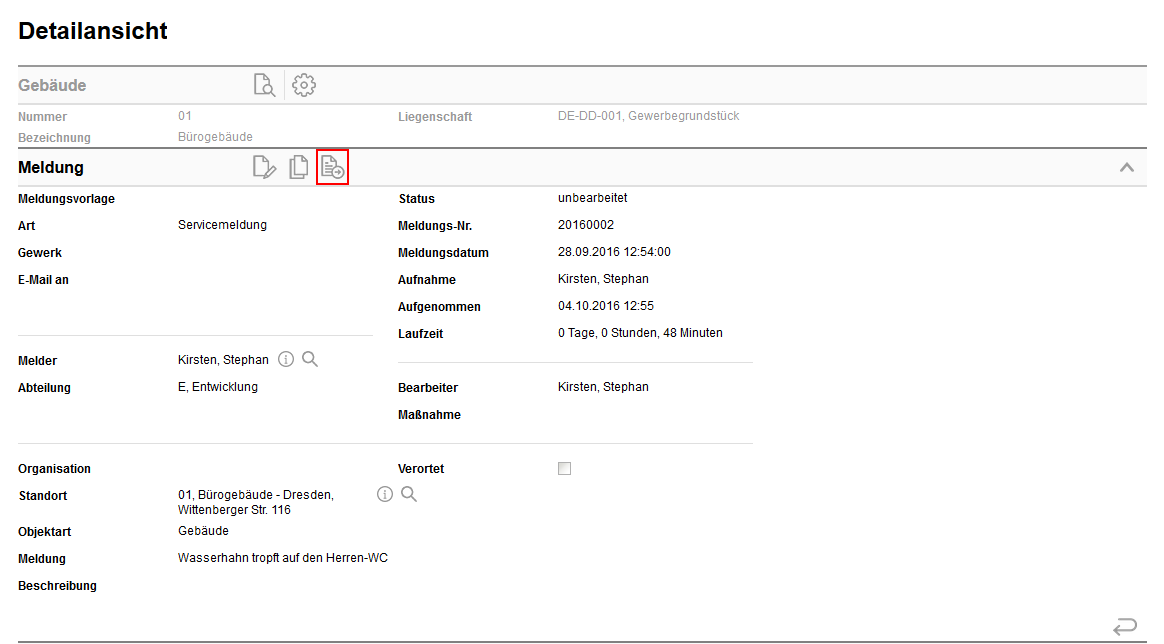
Task: Click the Meldungs-Nr. value 20160002
Action: 586,225
